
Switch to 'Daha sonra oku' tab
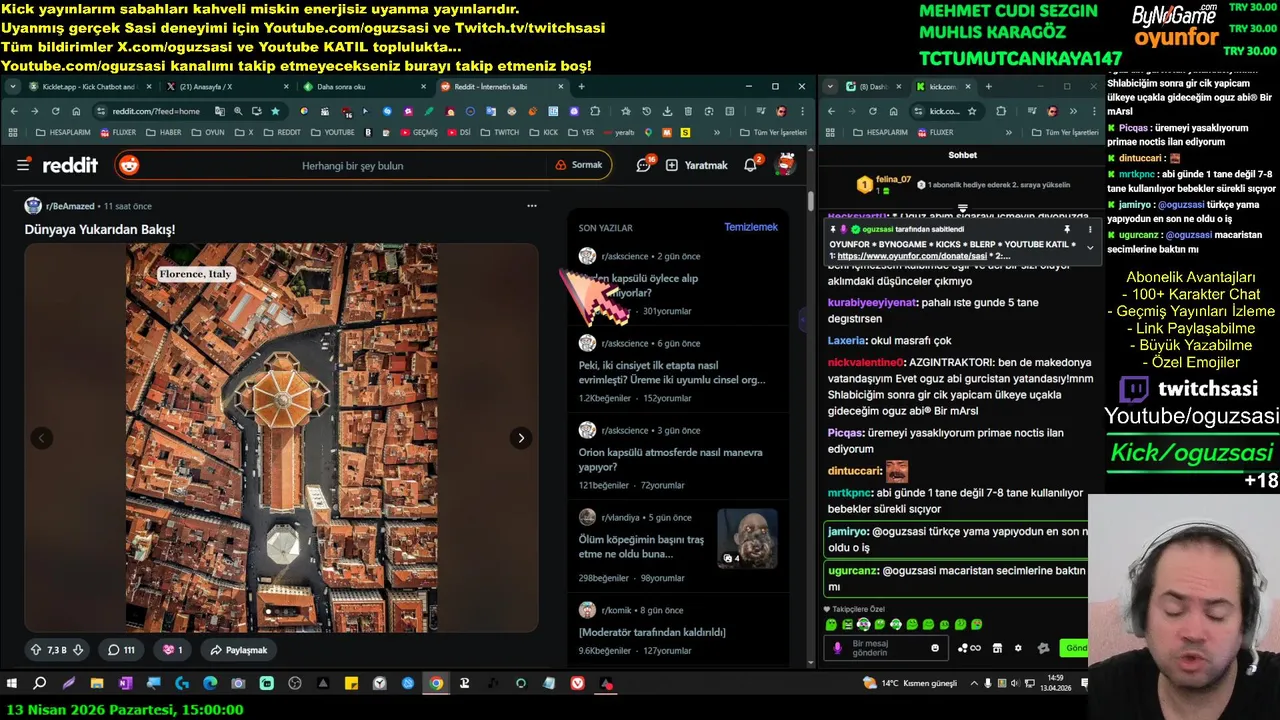coord(362,87)
